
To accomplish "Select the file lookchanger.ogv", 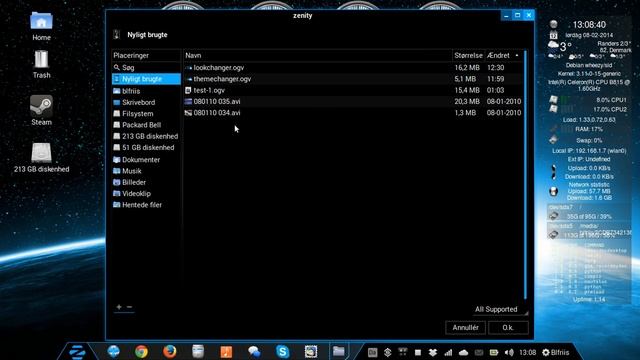I will [218, 68].
